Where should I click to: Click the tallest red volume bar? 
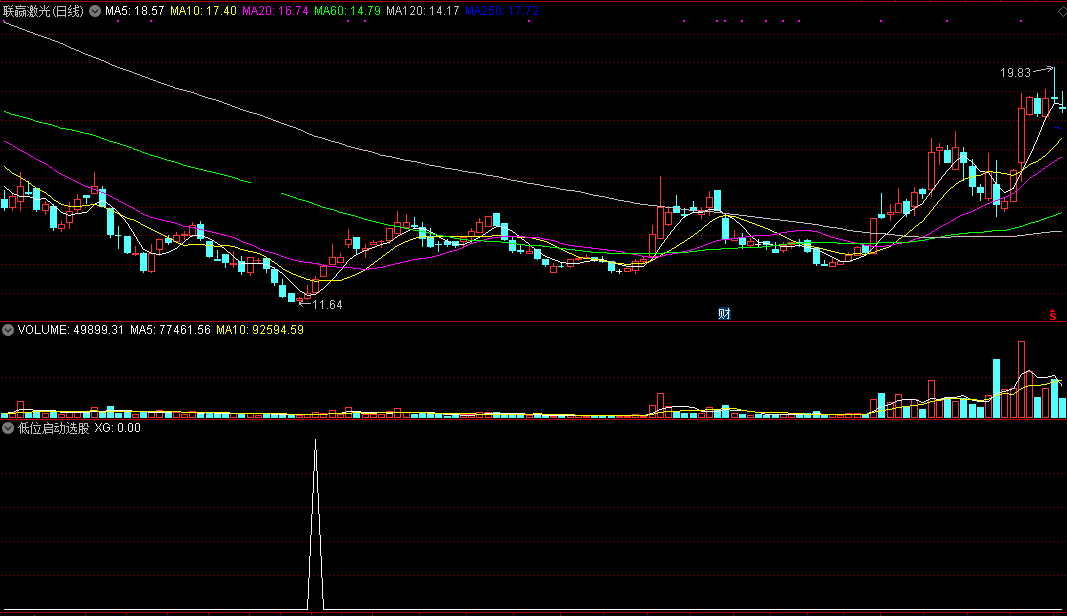click(x=1021, y=380)
